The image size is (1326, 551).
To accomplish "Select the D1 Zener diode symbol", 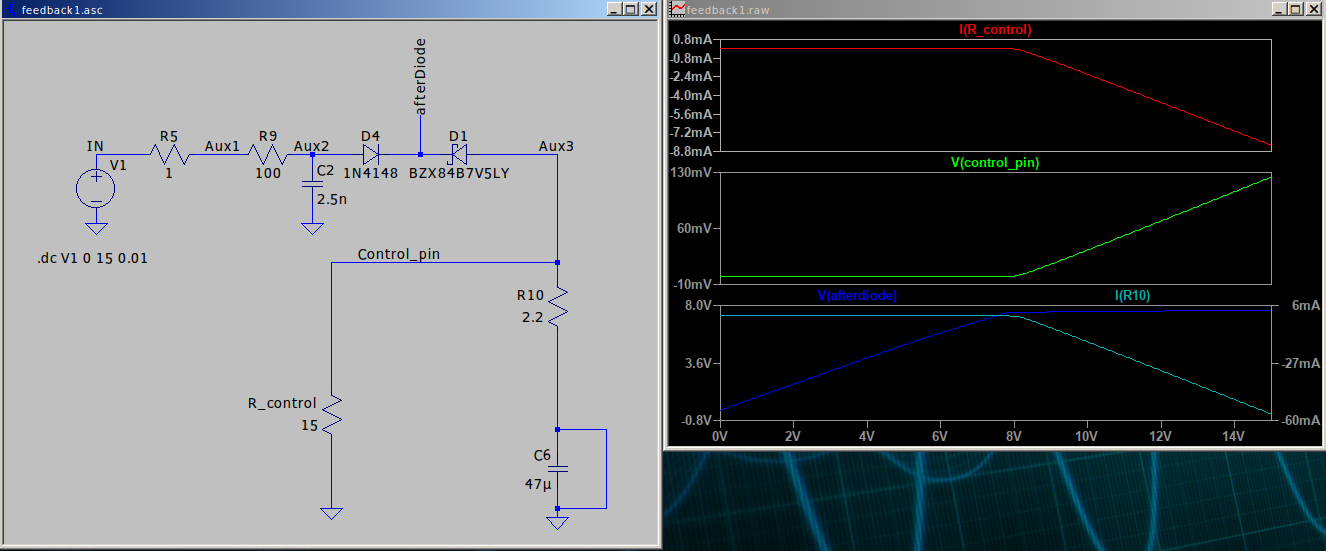I will click(459, 155).
